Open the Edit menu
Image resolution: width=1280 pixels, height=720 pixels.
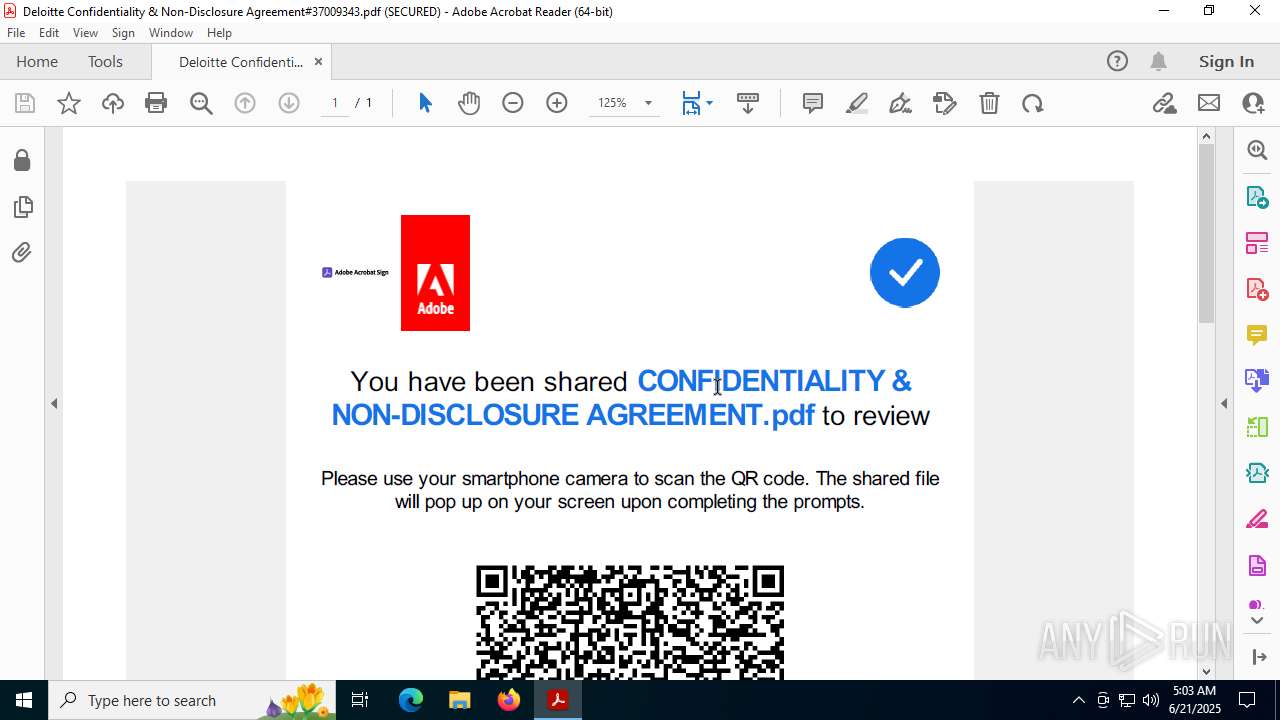49,33
